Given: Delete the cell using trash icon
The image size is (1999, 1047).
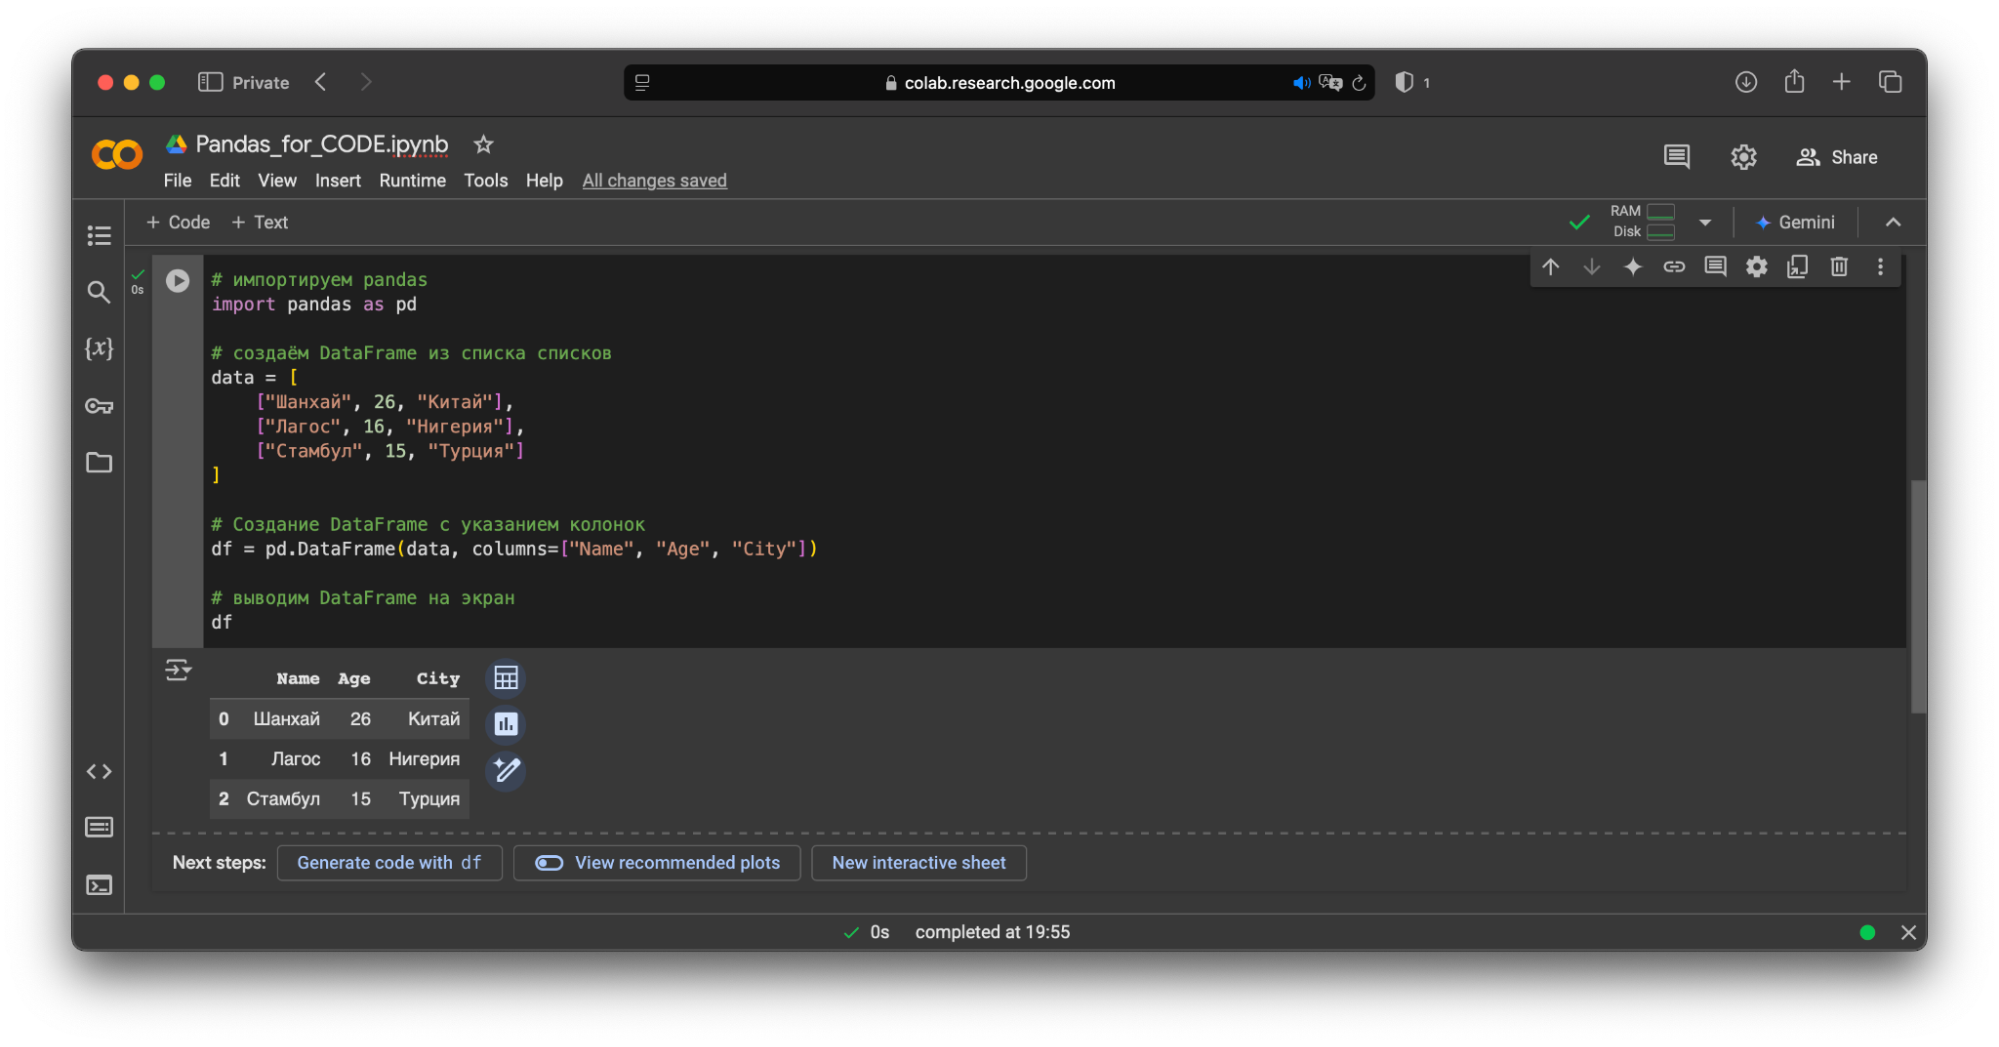Looking at the screenshot, I should (x=1838, y=267).
